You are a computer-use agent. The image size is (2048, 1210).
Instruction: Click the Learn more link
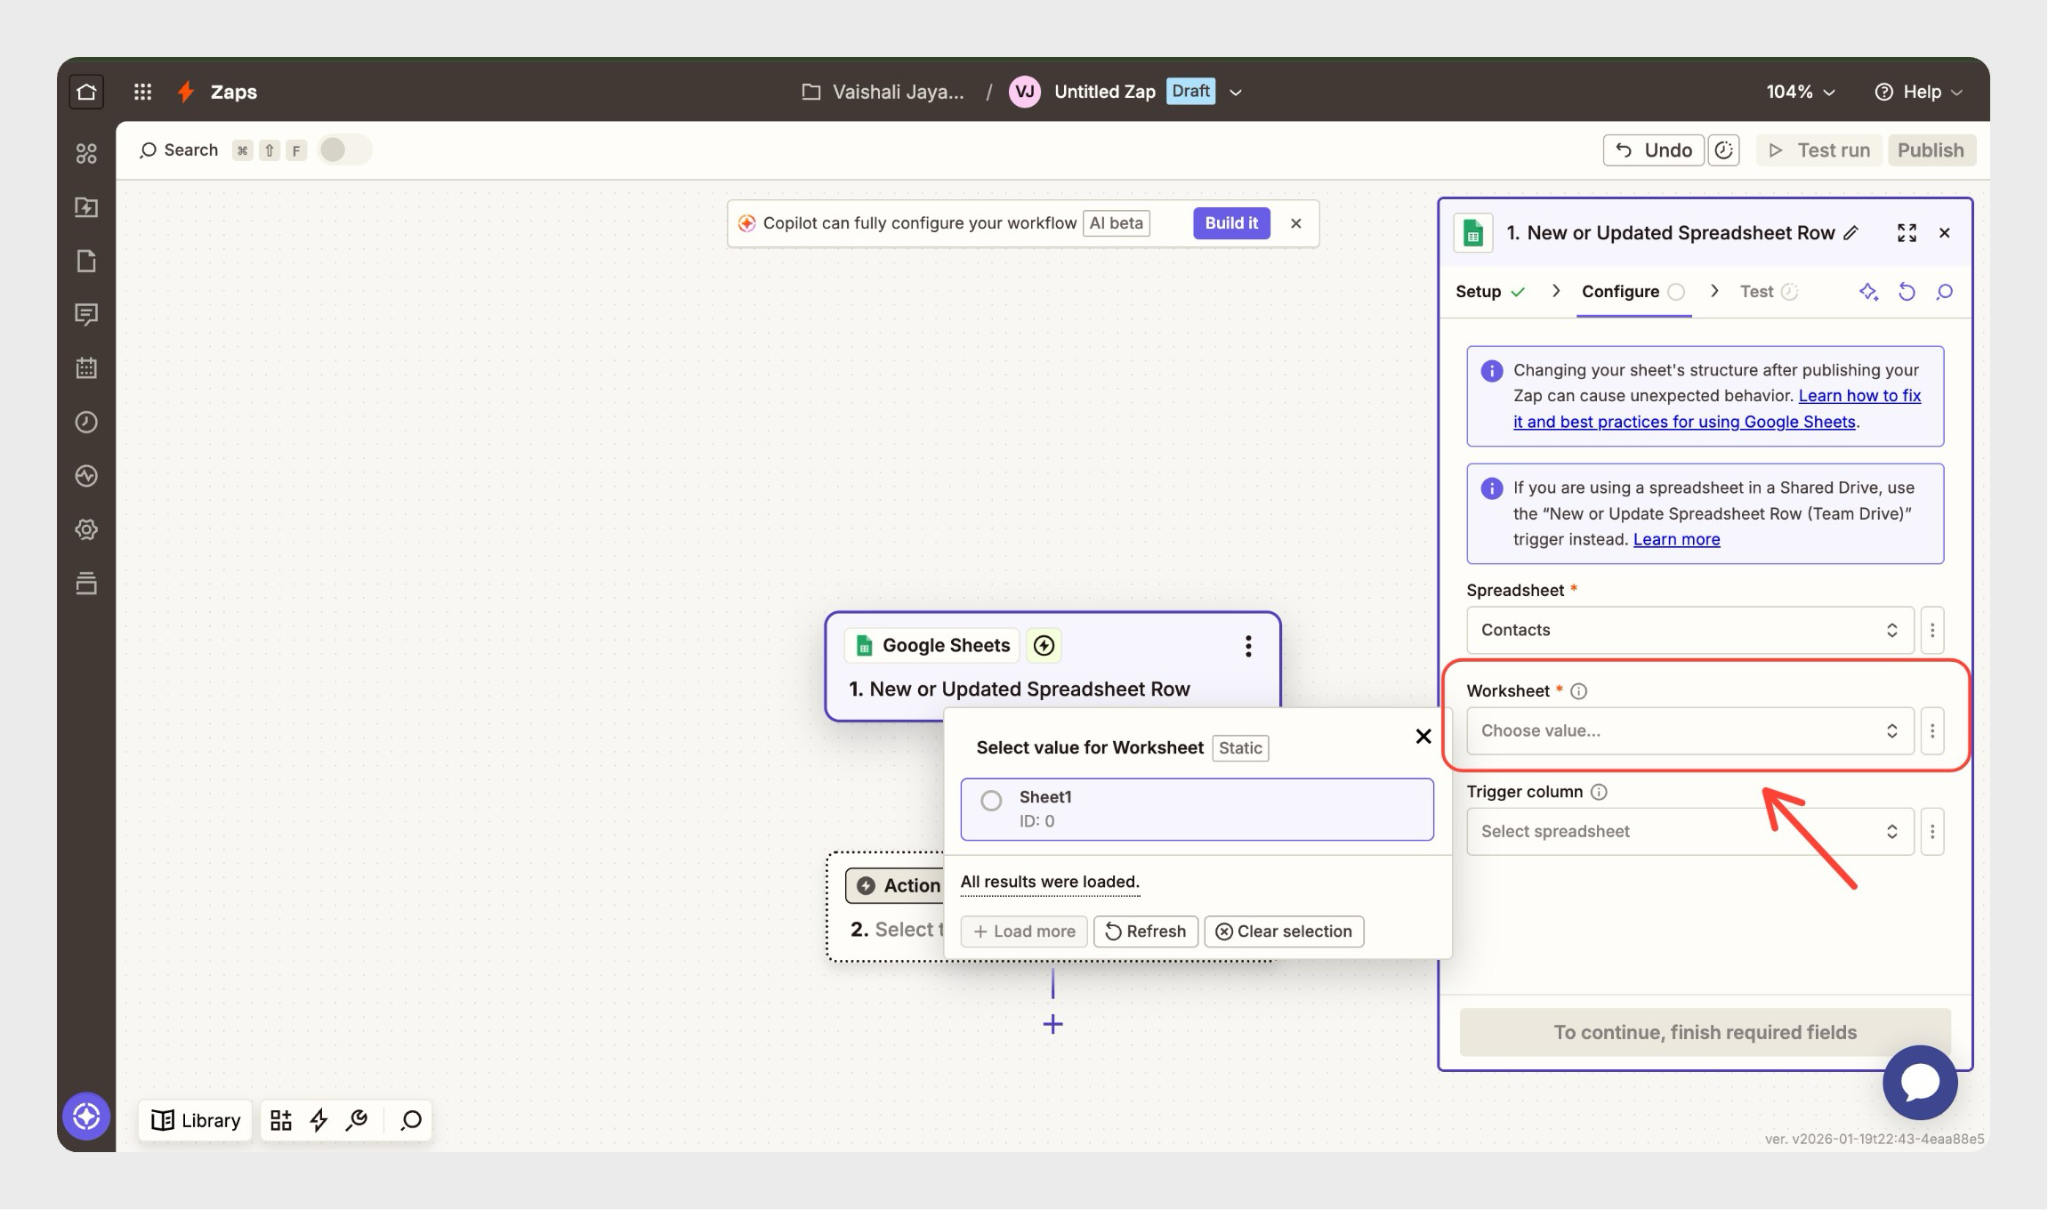point(1676,540)
